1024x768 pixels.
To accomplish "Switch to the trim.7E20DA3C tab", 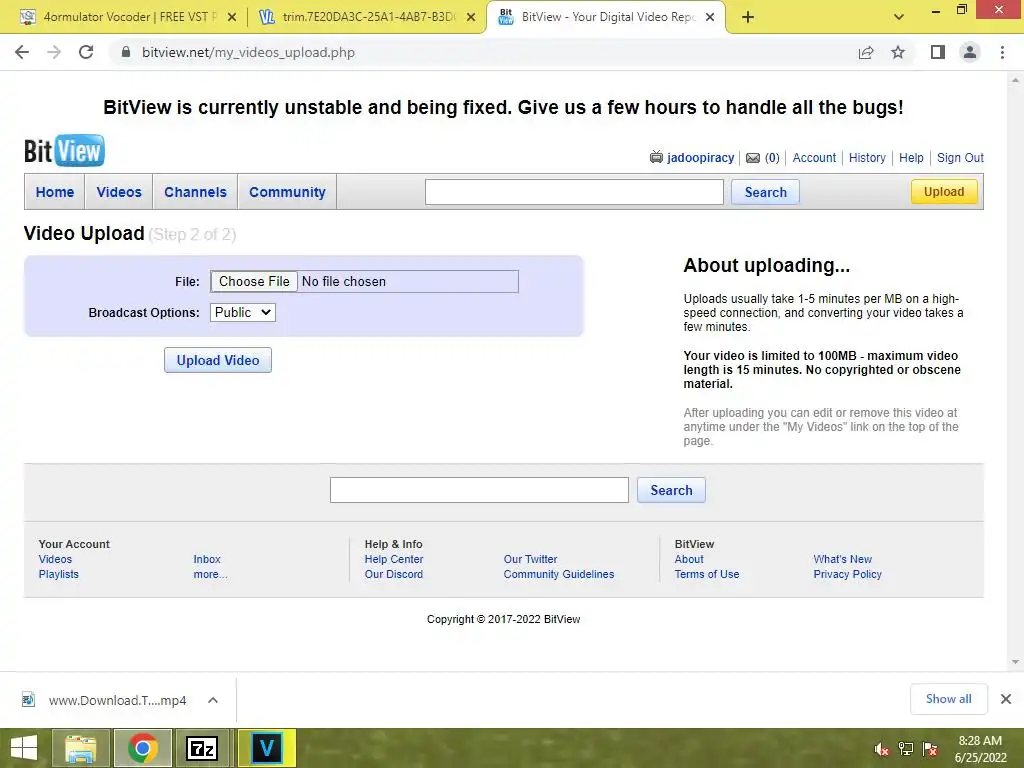I will (x=366, y=17).
